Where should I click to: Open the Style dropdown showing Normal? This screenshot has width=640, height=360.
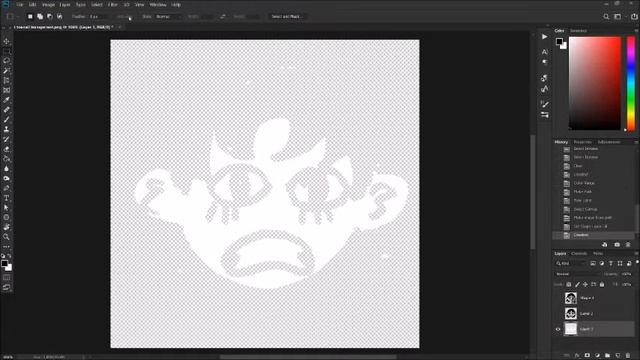169,17
